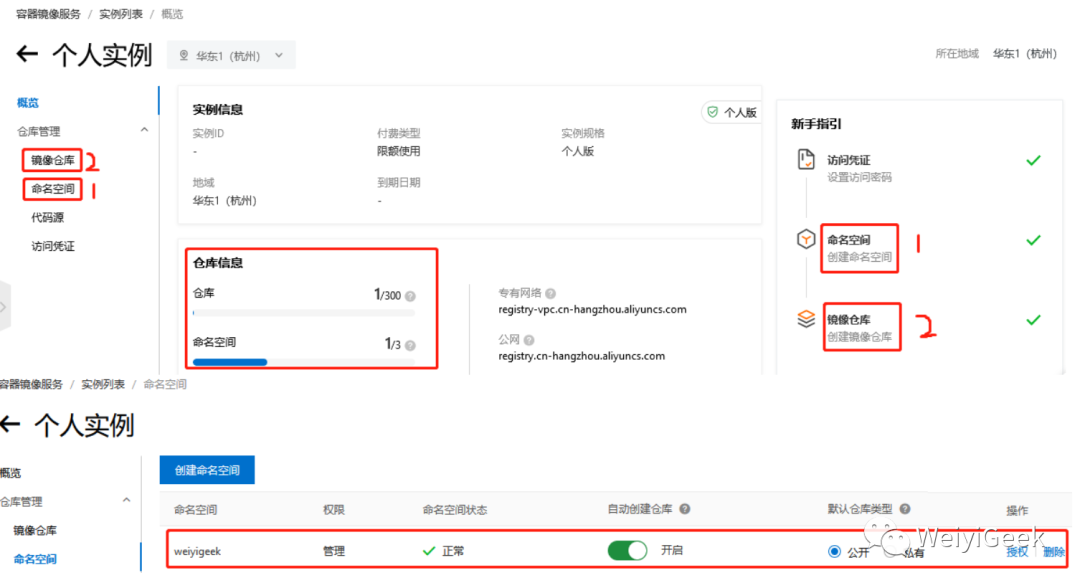Click registry.cn-hangzhou.aliyuncs.com public address

pos(581,356)
